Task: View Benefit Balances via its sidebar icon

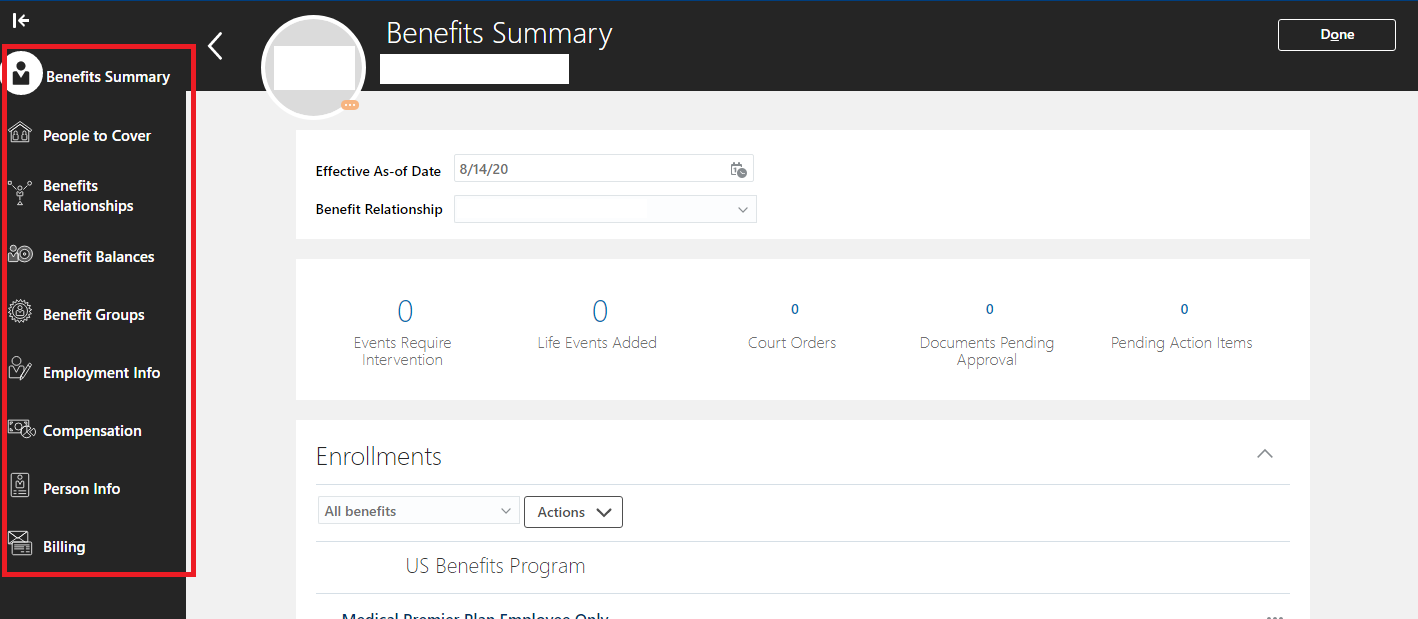Action: point(21,255)
